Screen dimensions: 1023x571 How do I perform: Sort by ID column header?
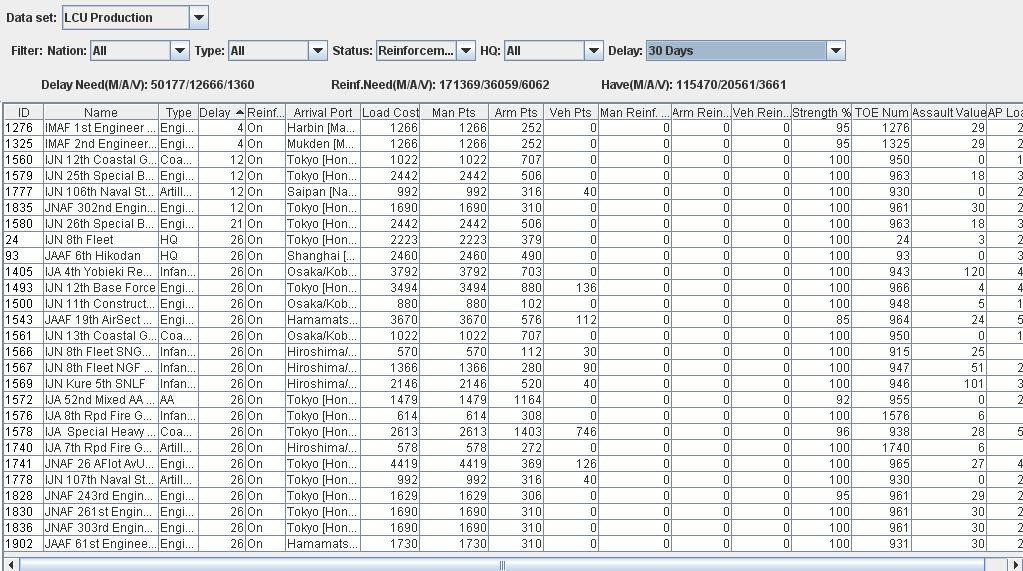[23, 112]
